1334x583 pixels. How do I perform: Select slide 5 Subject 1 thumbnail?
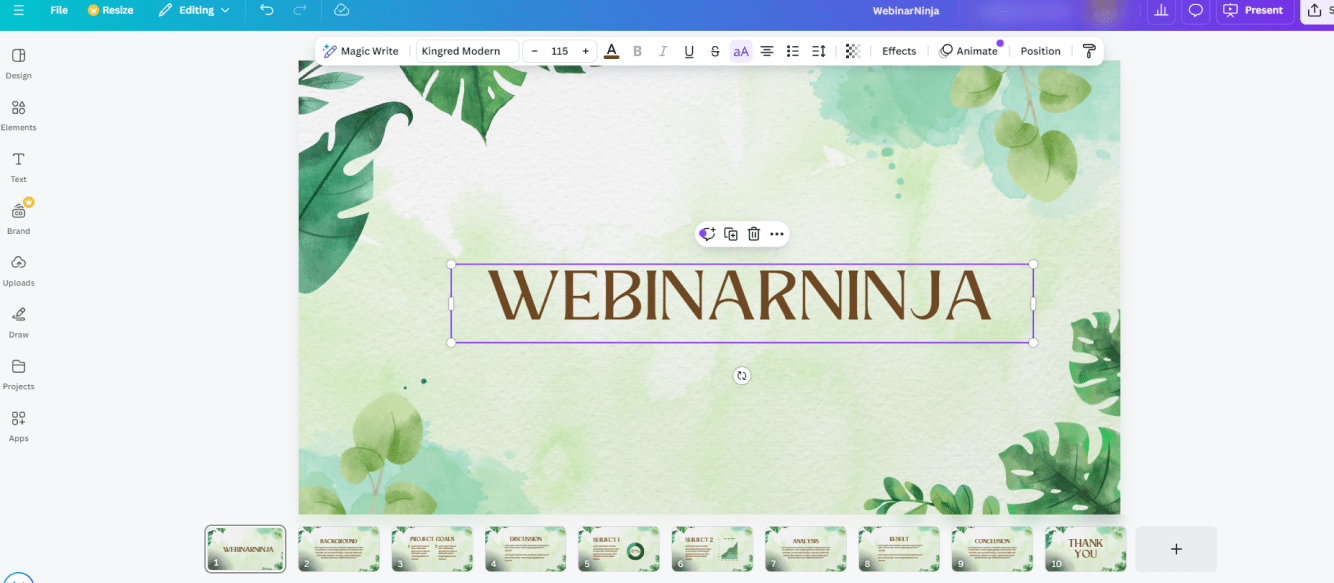pyautogui.click(x=619, y=549)
